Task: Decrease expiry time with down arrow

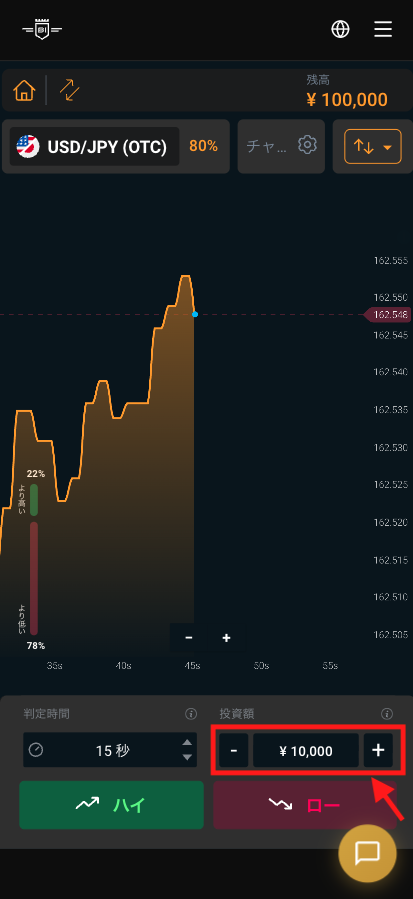Action: [x=187, y=757]
